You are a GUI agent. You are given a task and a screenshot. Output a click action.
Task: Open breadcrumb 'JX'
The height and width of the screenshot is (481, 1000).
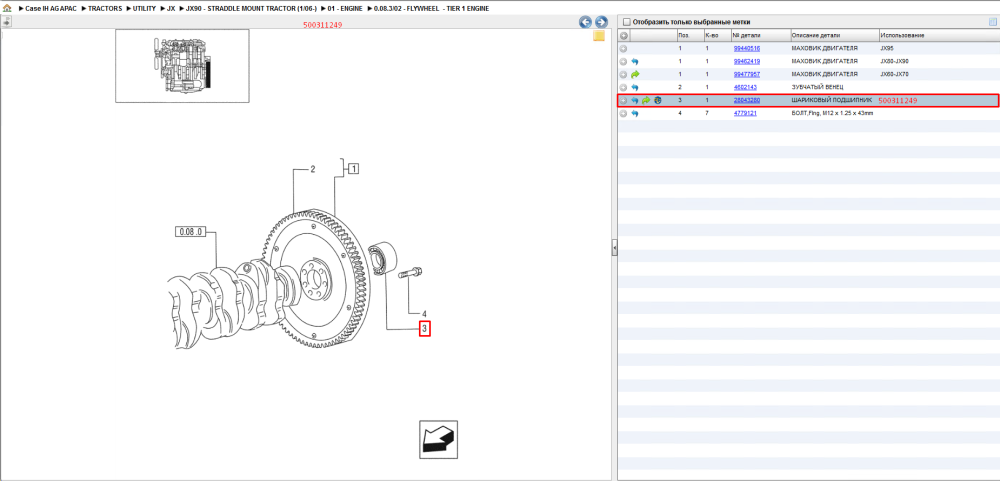pos(171,8)
